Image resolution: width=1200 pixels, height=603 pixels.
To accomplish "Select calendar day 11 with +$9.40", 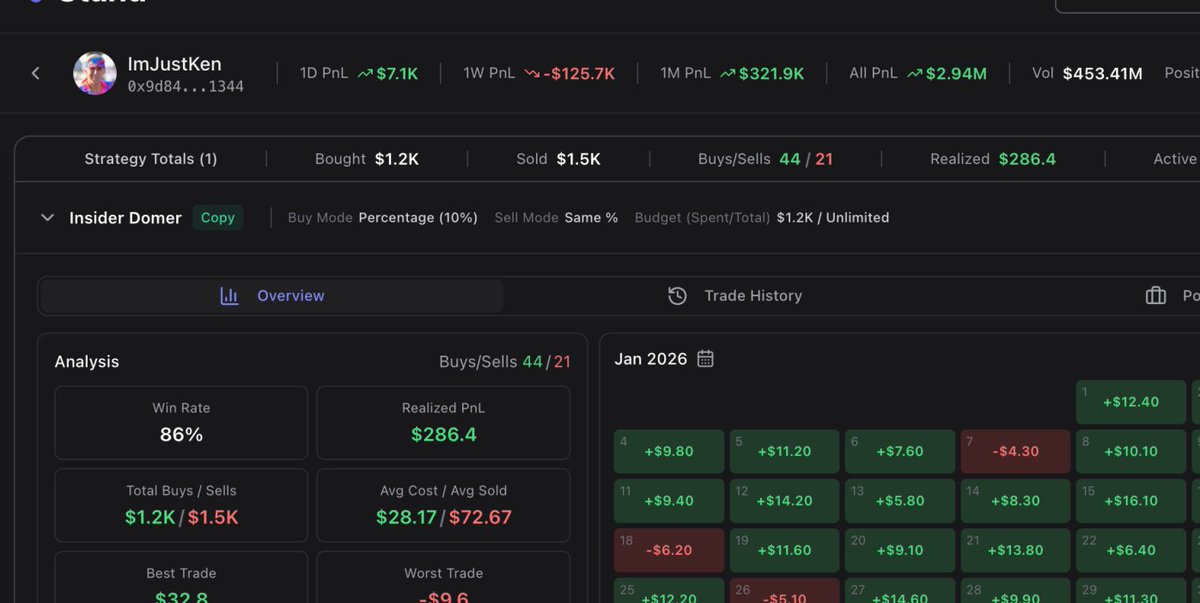I will pyautogui.click(x=669, y=500).
